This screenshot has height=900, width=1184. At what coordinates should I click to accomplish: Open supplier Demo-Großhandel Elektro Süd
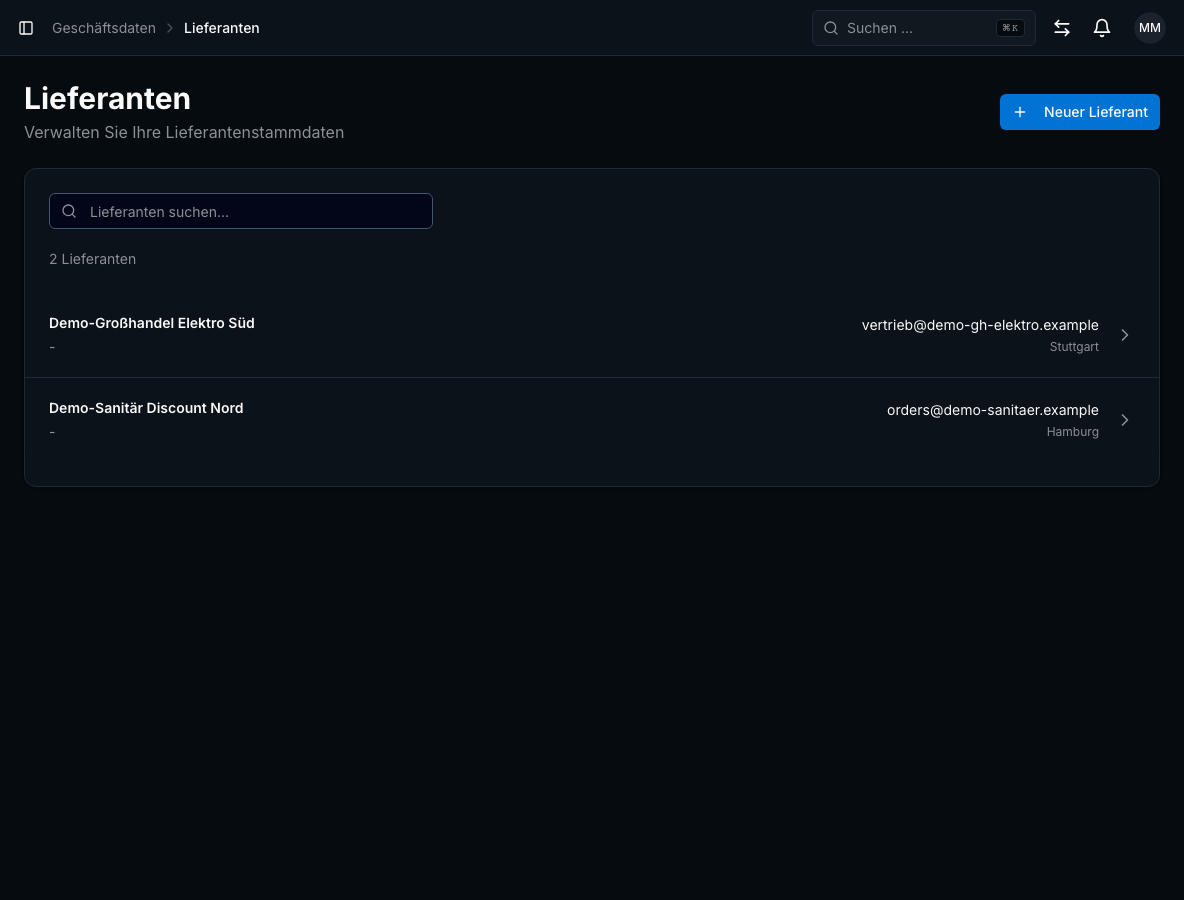591,334
